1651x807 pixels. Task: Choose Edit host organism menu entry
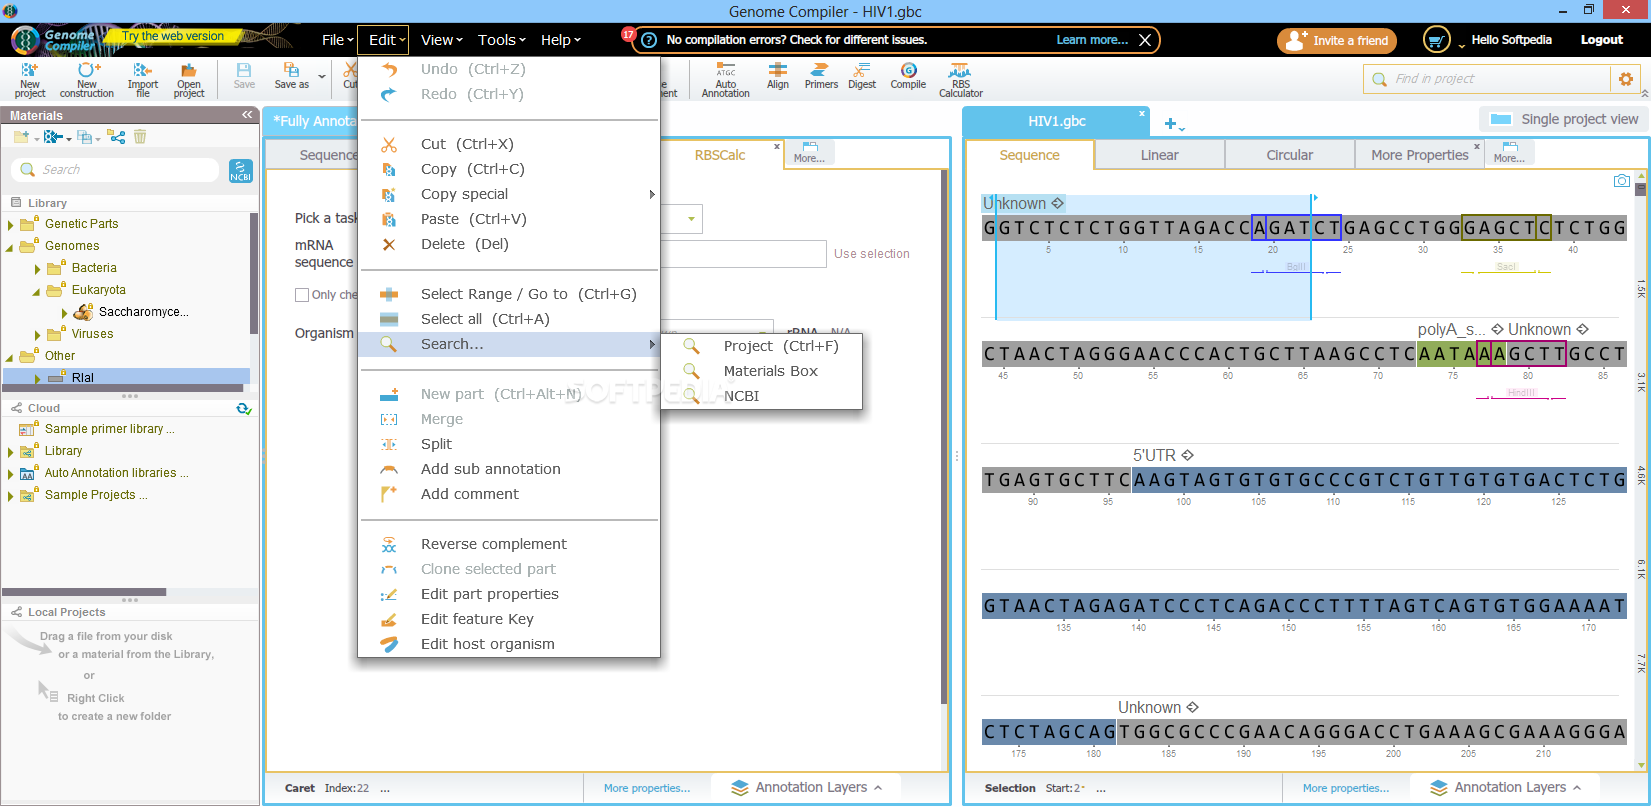click(x=509, y=644)
